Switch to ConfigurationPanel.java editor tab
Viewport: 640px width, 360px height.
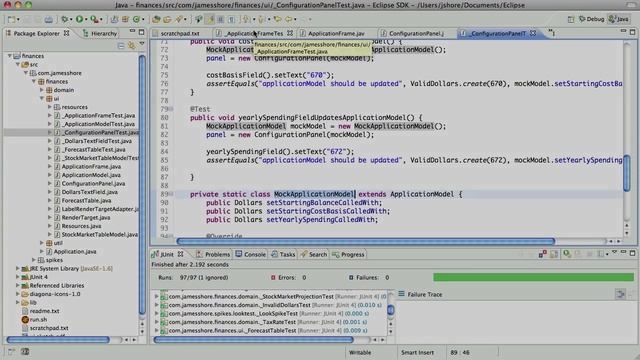click(x=416, y=33)
